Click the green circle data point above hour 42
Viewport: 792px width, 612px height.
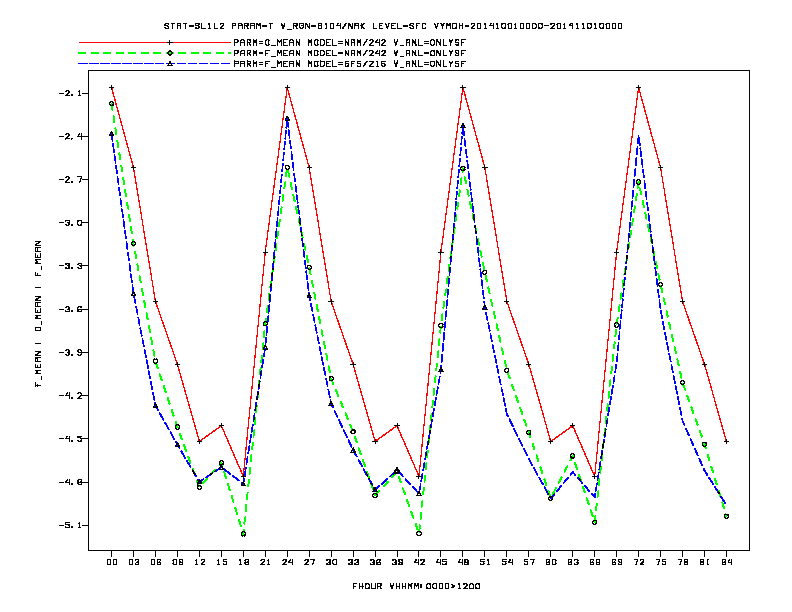point(419,533)
